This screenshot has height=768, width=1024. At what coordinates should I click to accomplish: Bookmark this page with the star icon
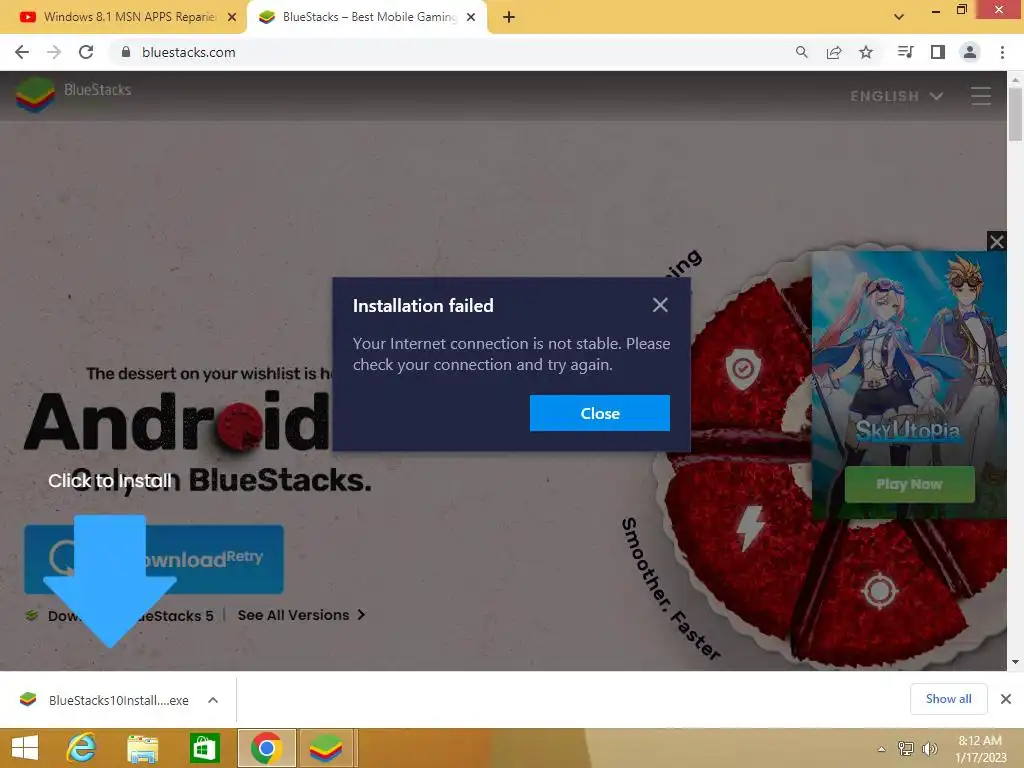866,52
